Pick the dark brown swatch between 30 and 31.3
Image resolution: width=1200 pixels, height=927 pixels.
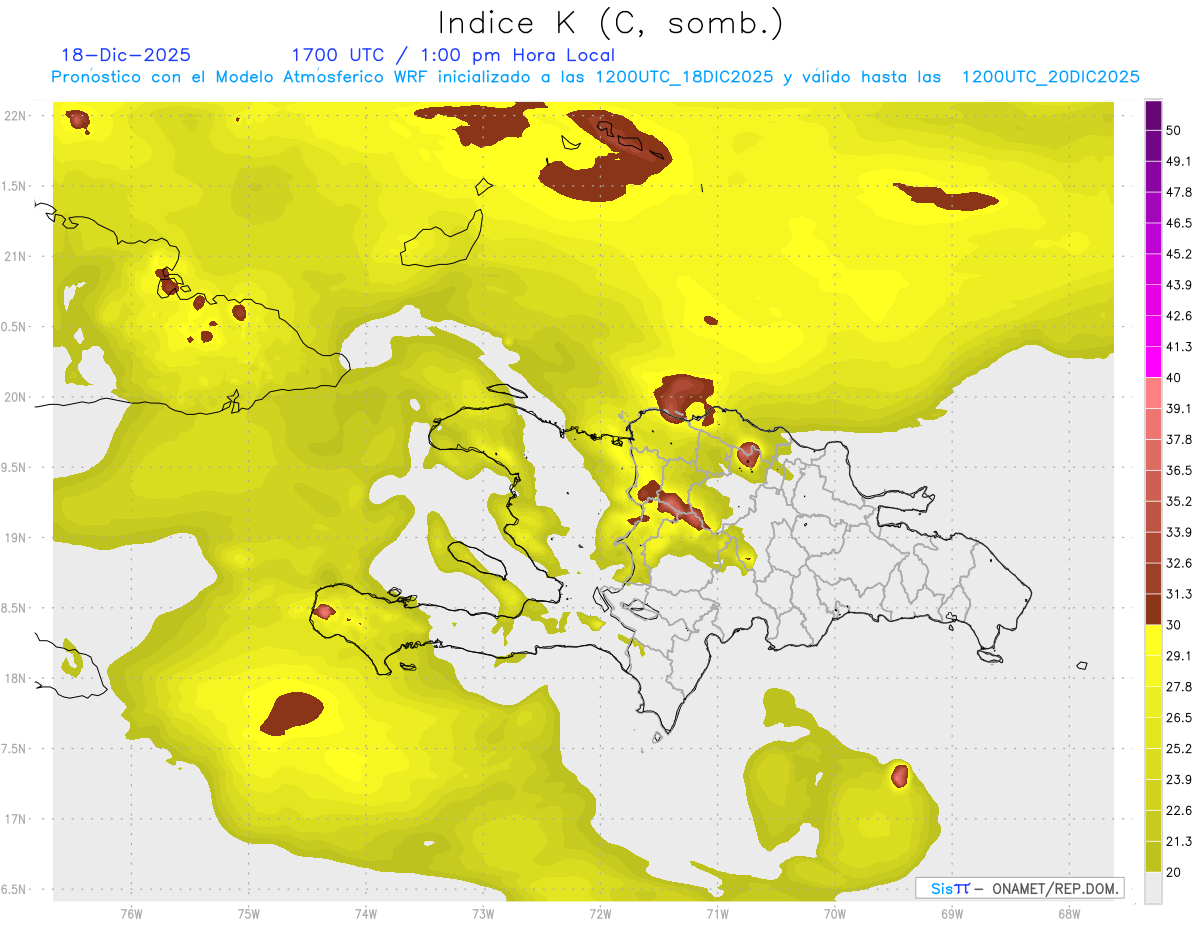pyautogui.click(x=1153, y=609)
